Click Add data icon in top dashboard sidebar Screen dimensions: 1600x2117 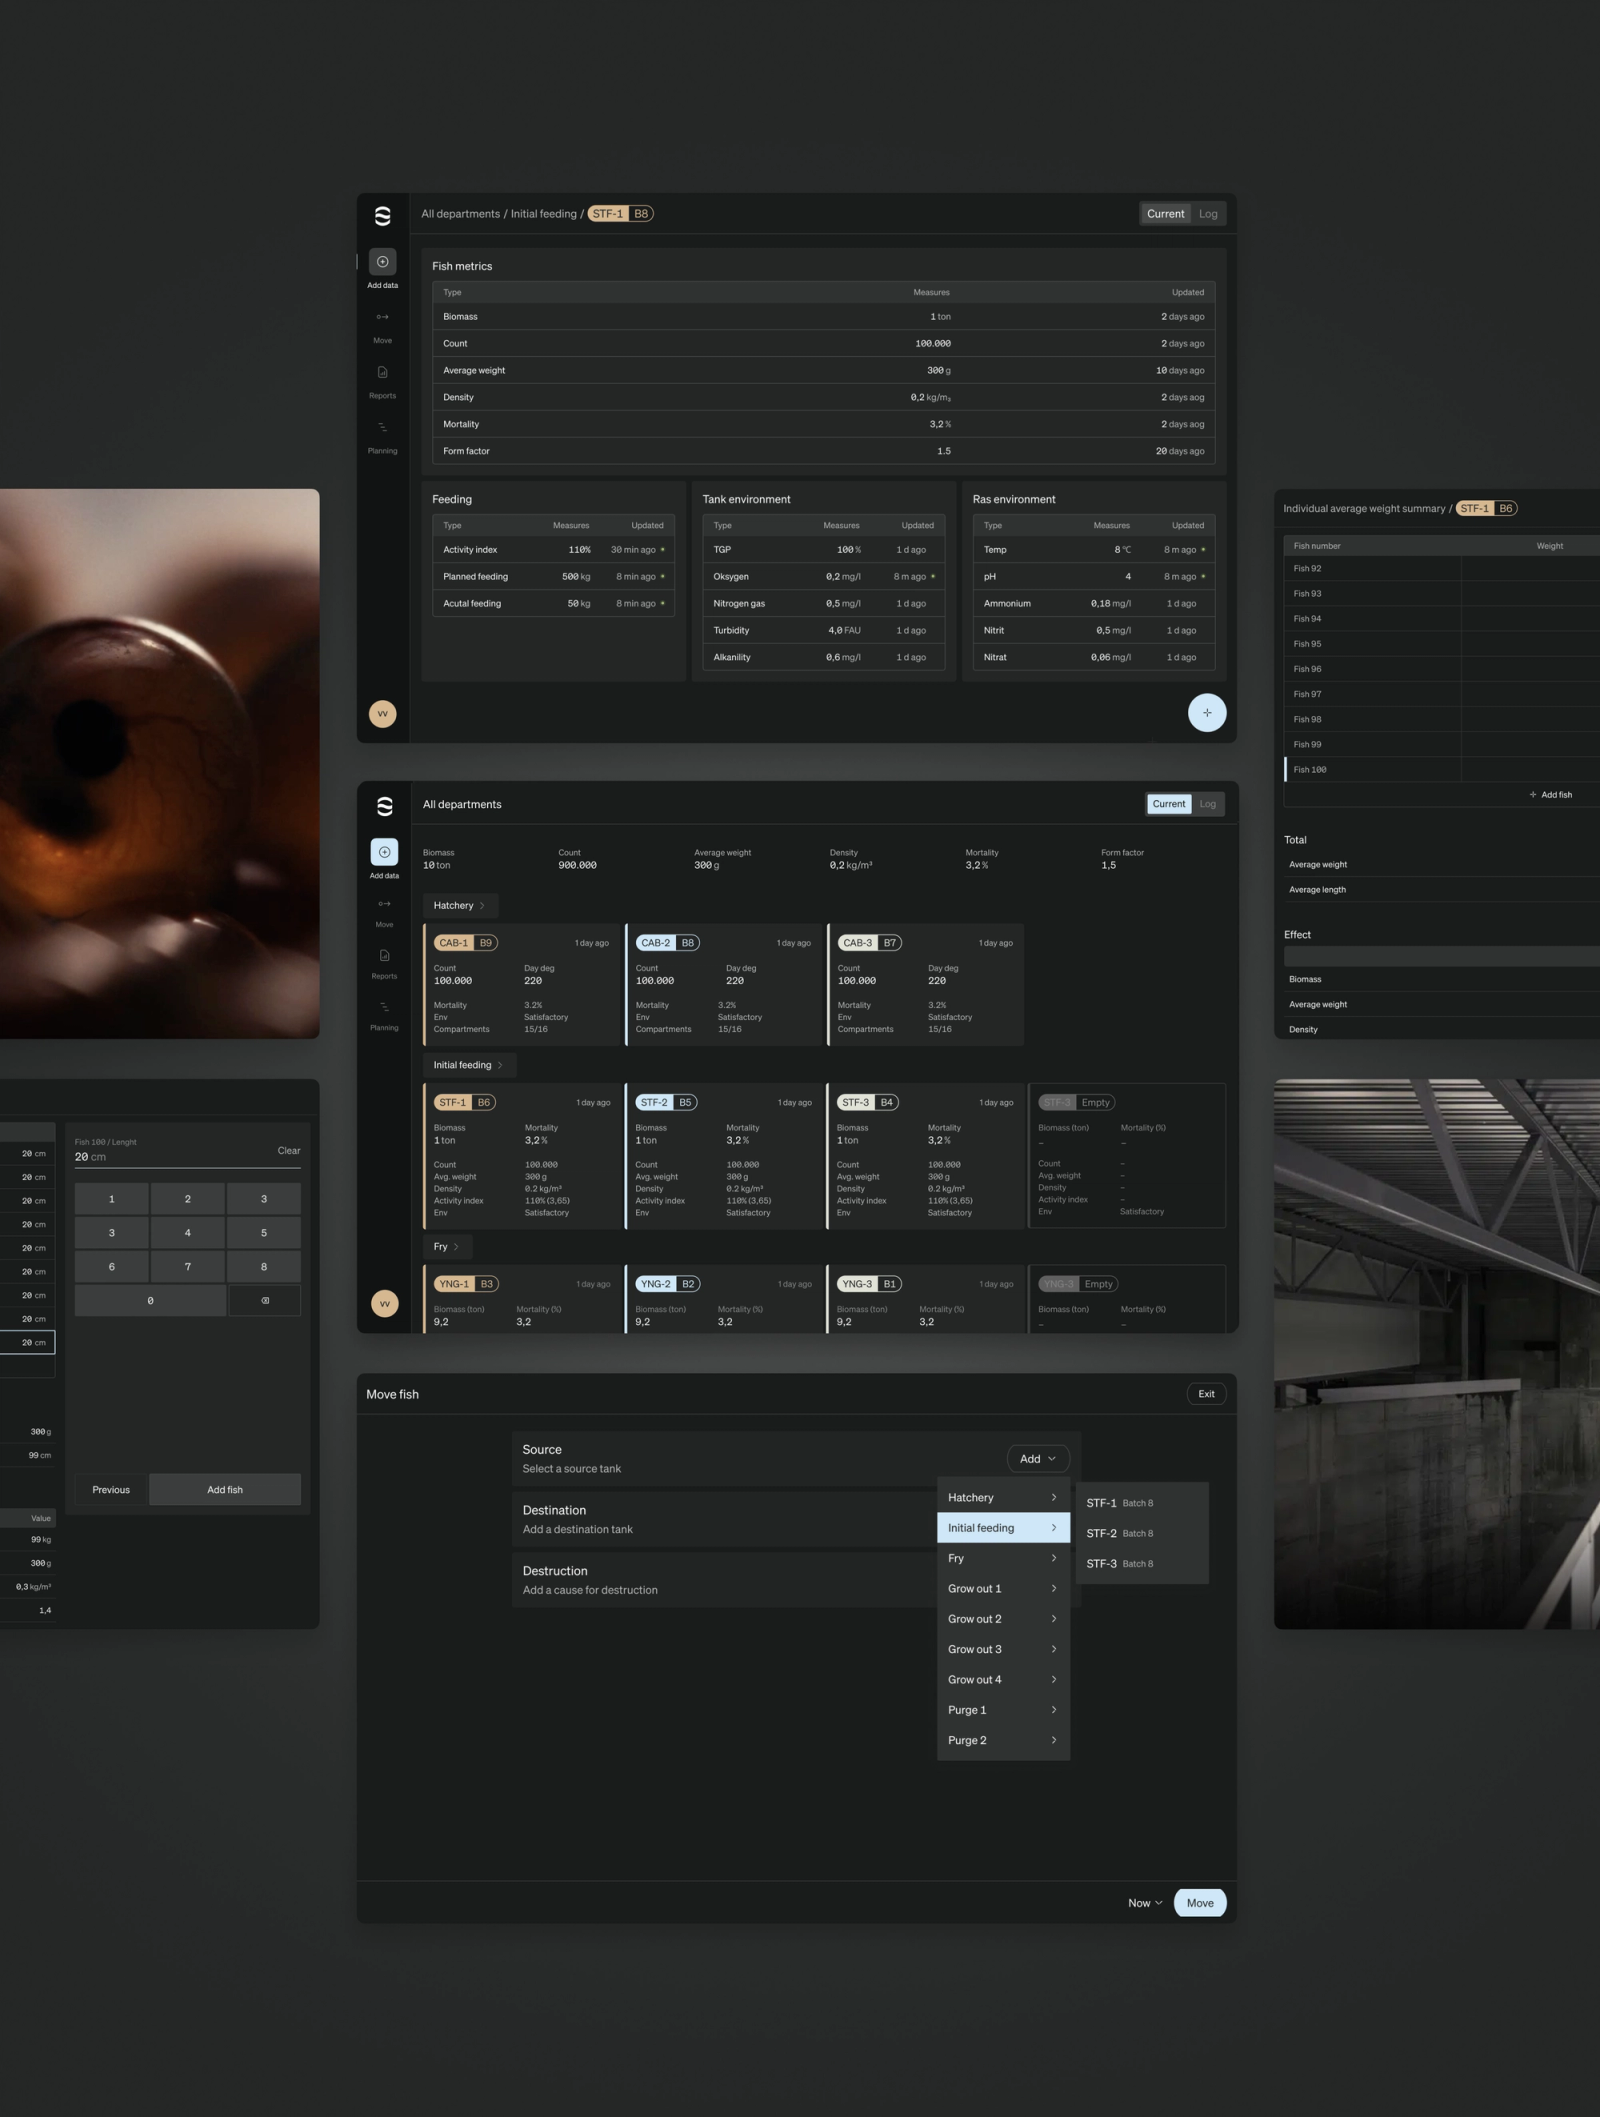382,262
